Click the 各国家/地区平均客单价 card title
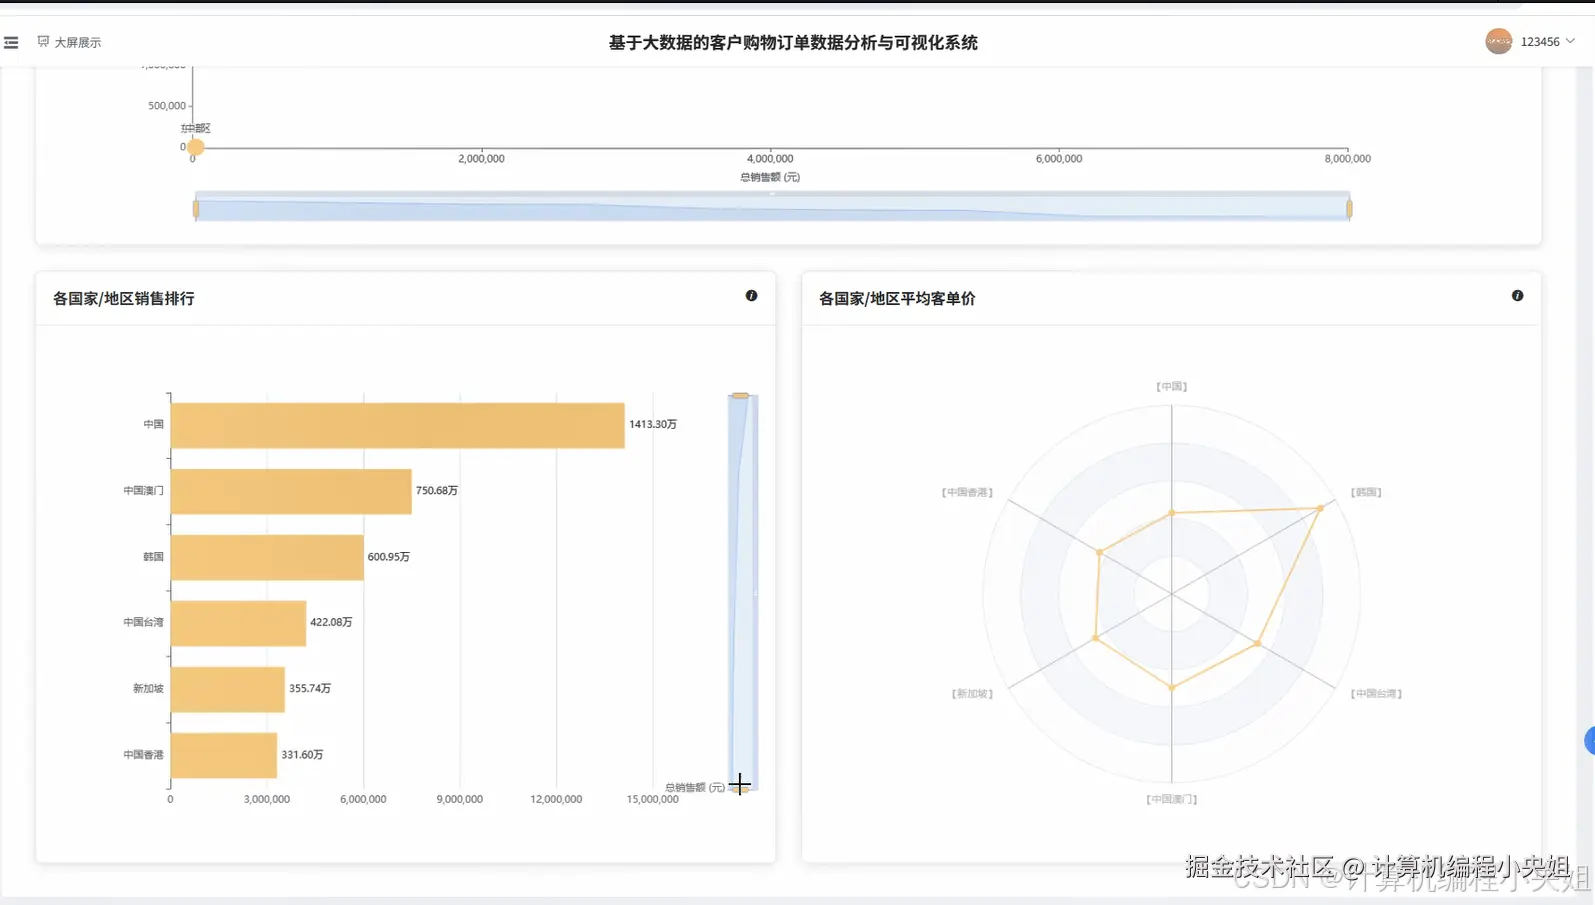Screen dimensions: 1595x905 (897, 298)
